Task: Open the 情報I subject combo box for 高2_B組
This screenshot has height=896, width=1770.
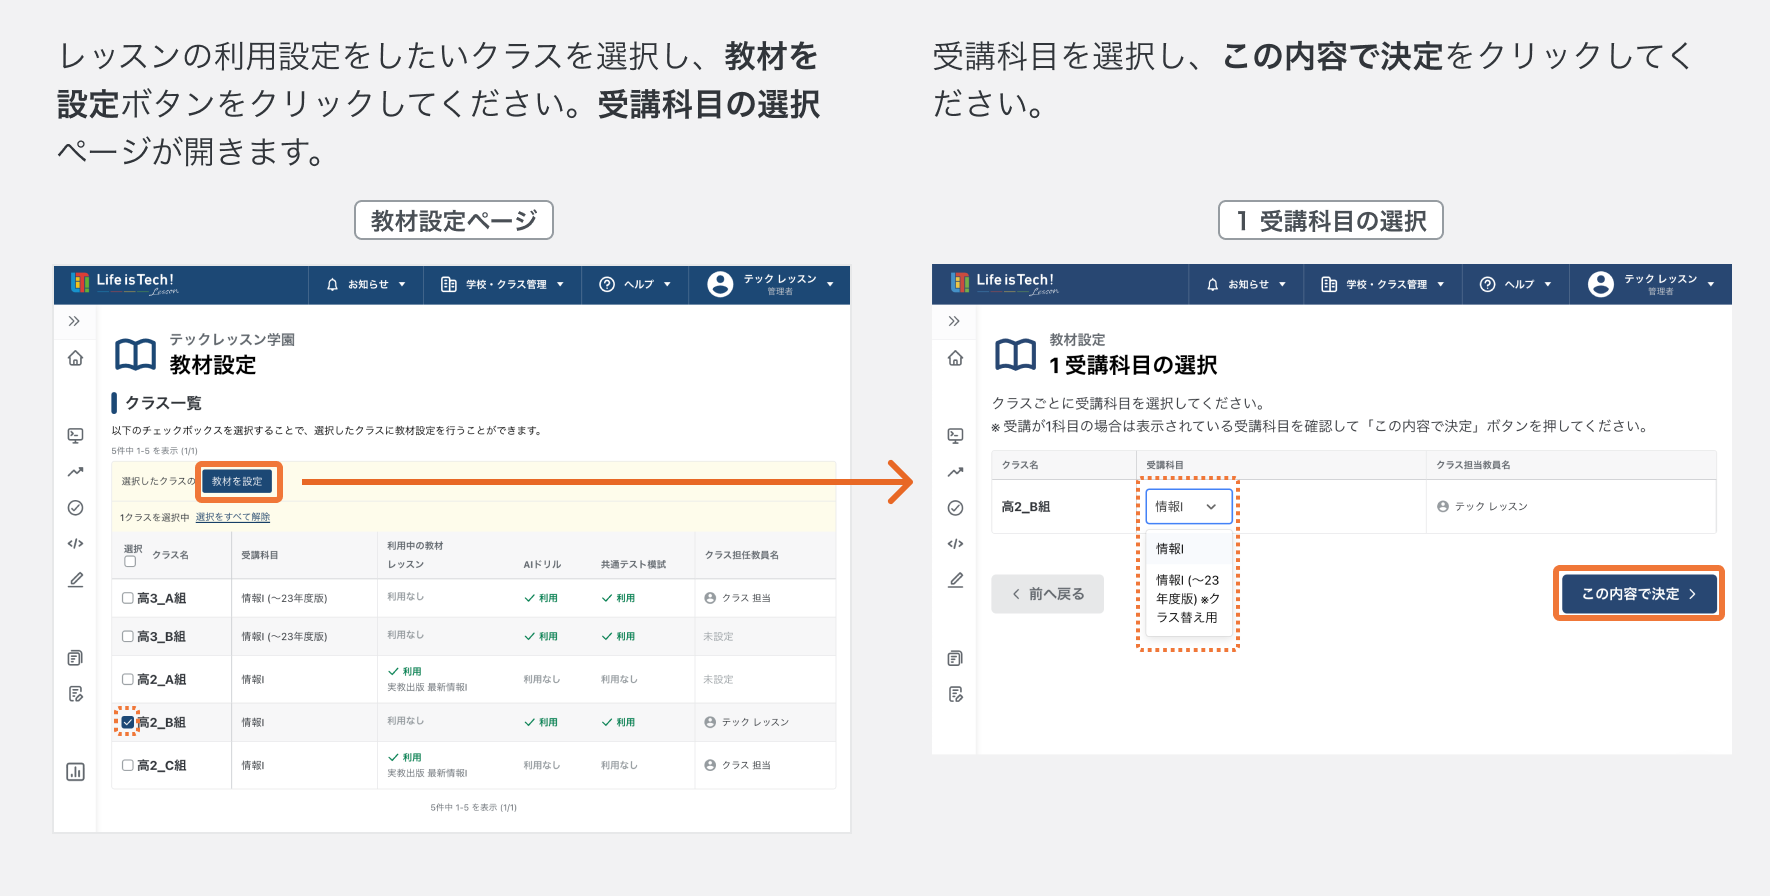Action: pos(1189,507)
